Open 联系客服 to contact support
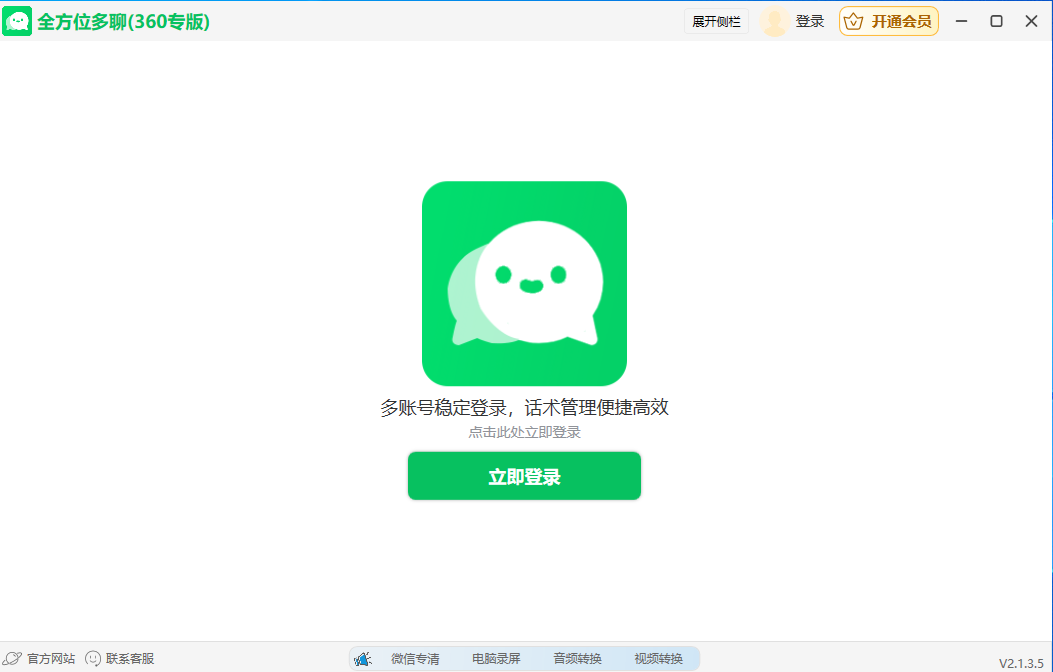Viewport: 1053px width, 672px height. pos(130,658)
